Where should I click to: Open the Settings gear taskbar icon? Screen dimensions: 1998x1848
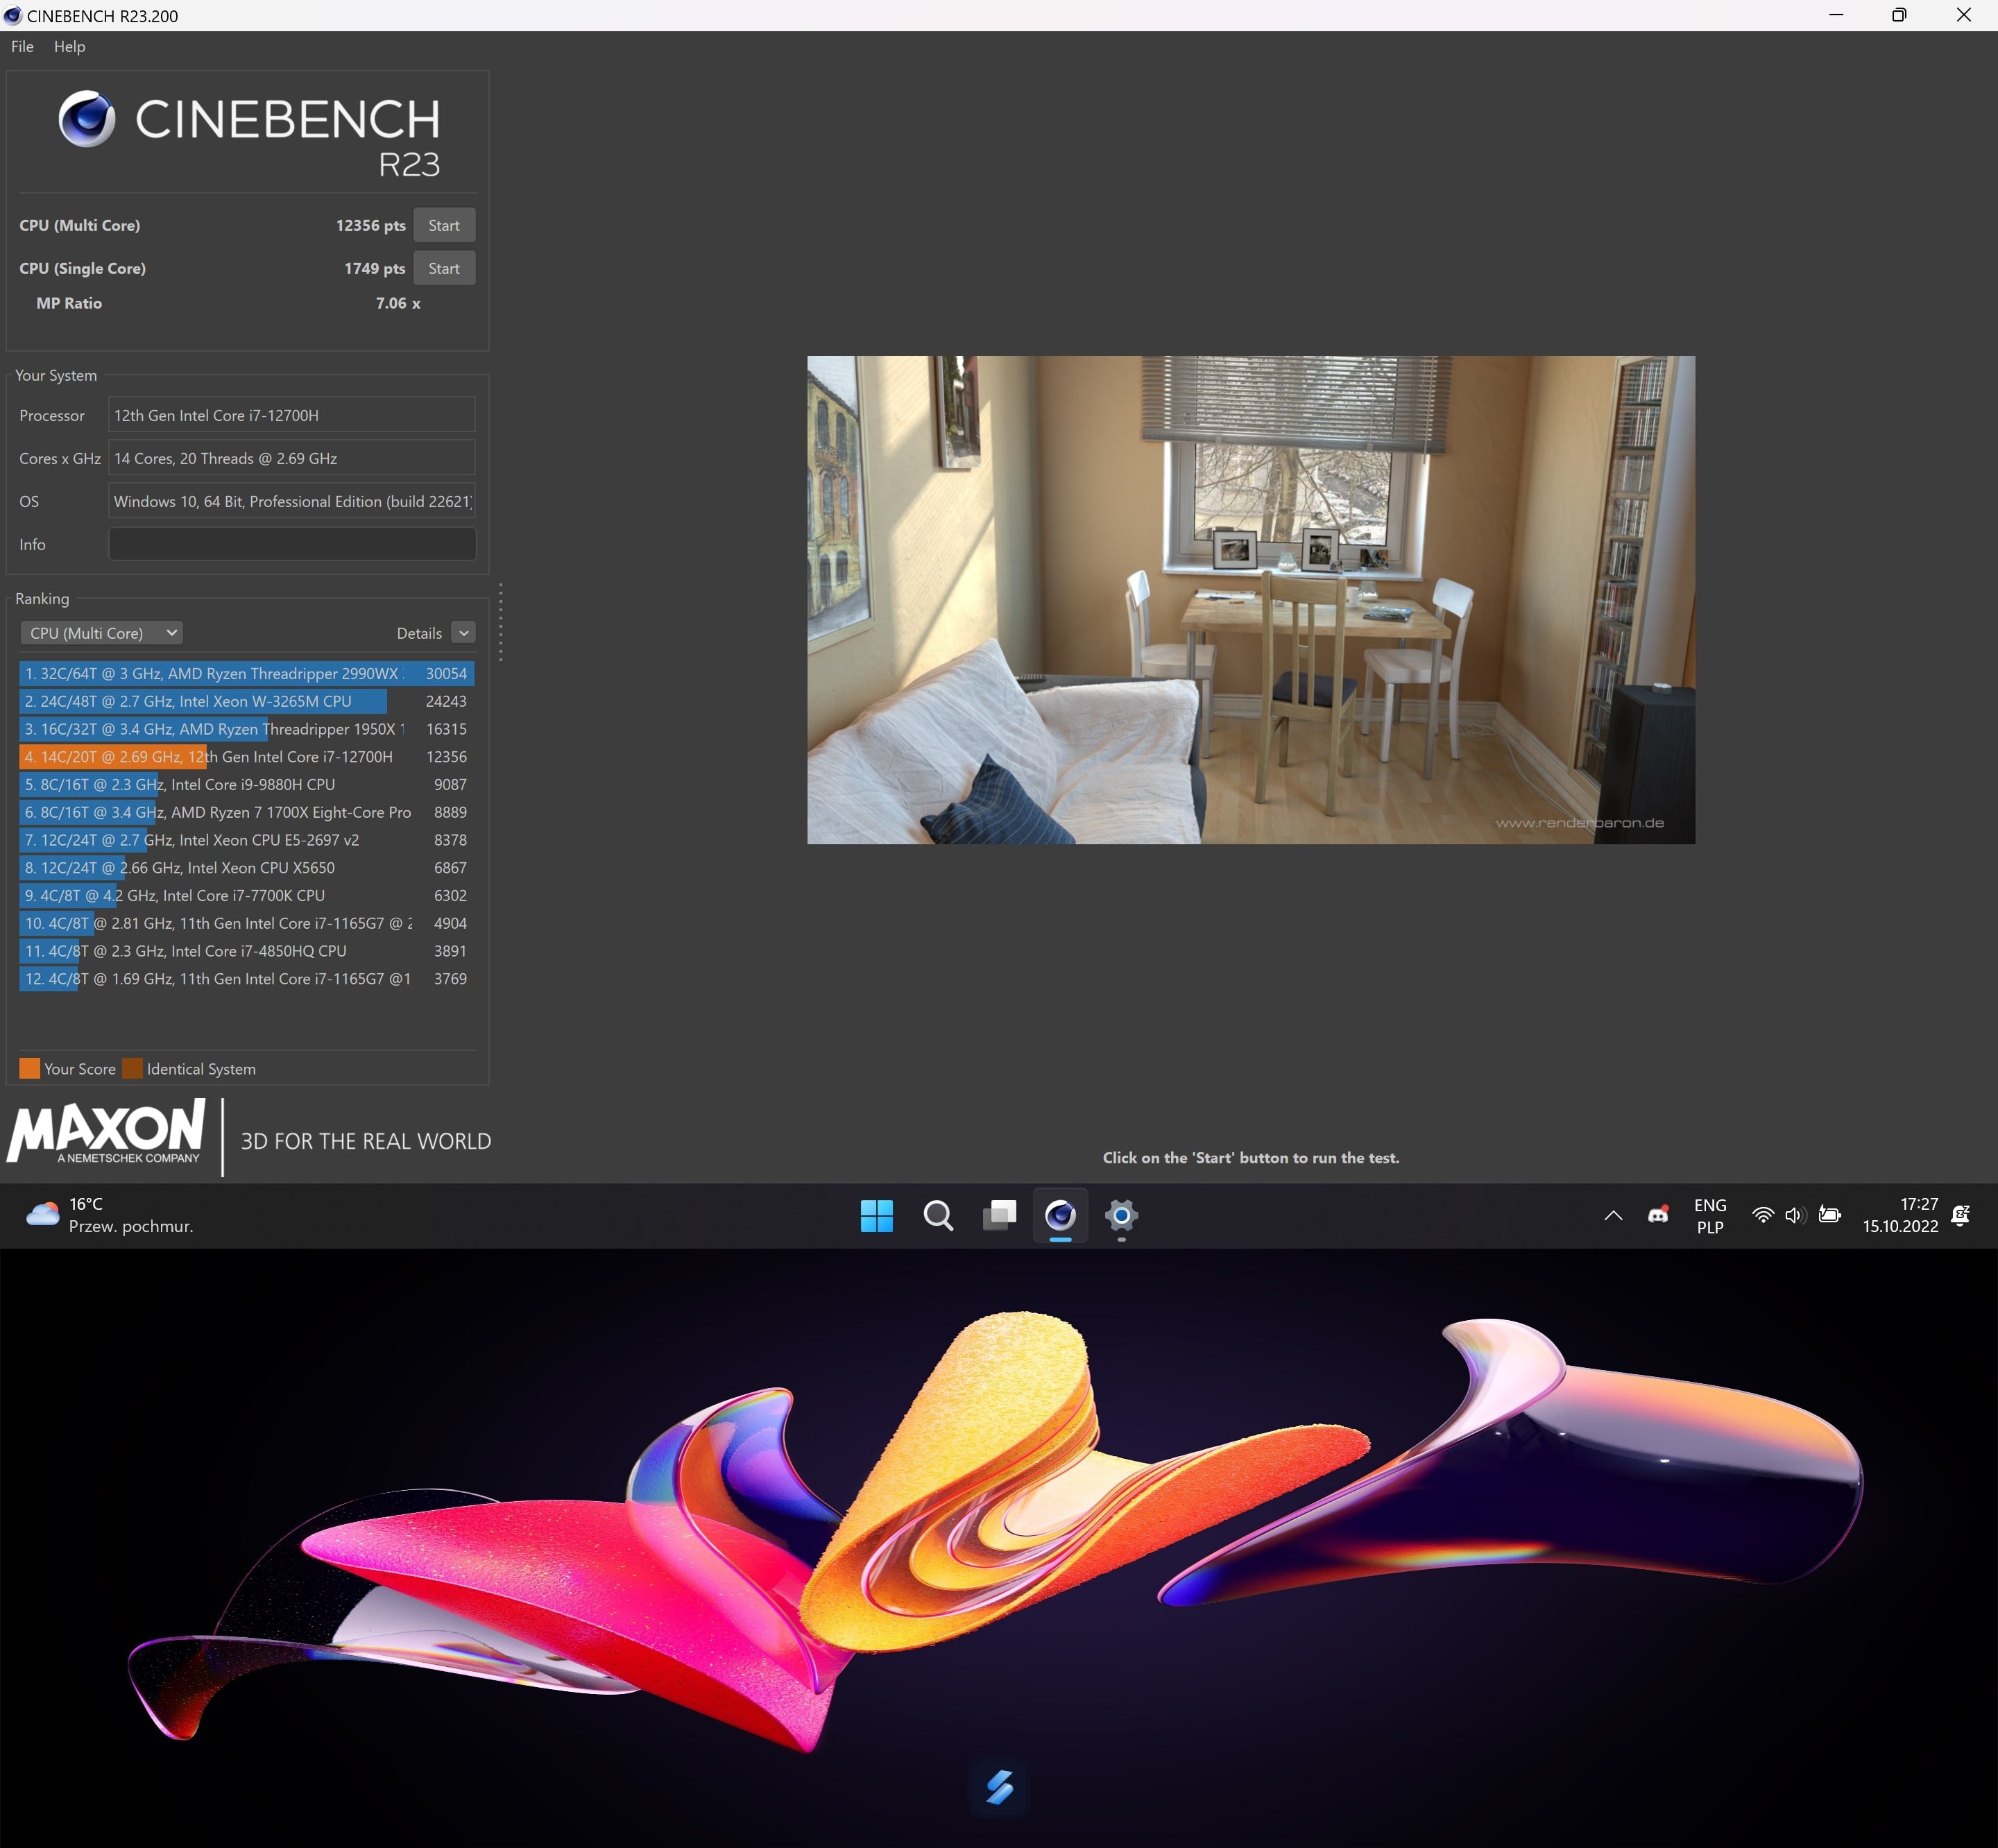[1121, 1215]
